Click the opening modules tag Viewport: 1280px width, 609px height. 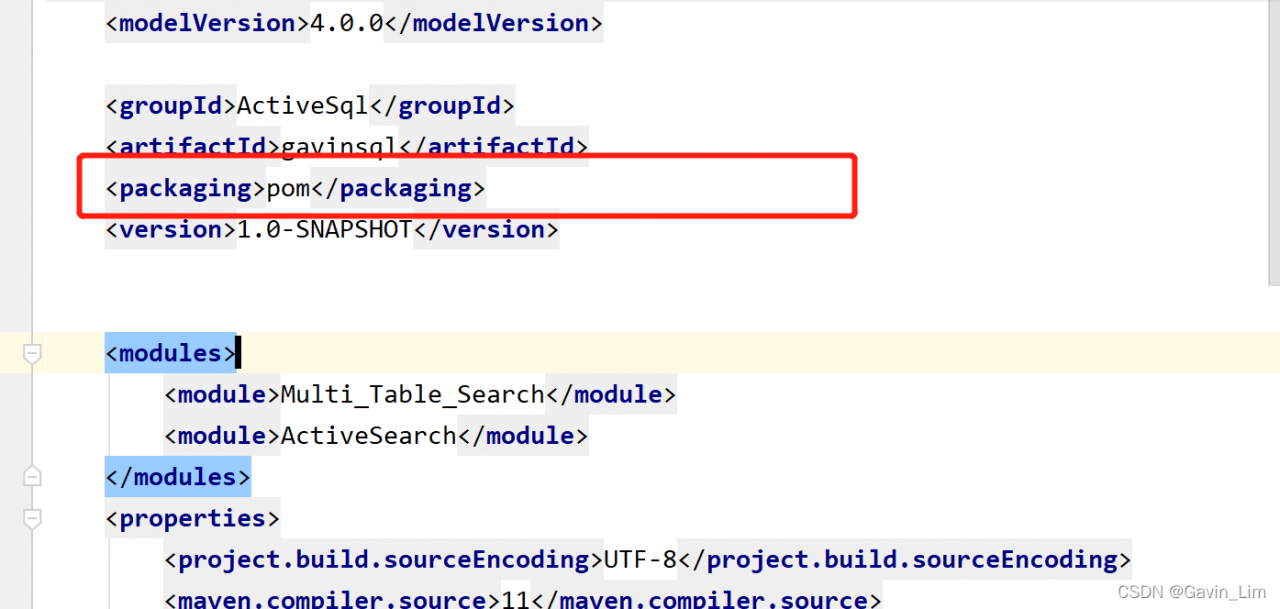[171, 353]
